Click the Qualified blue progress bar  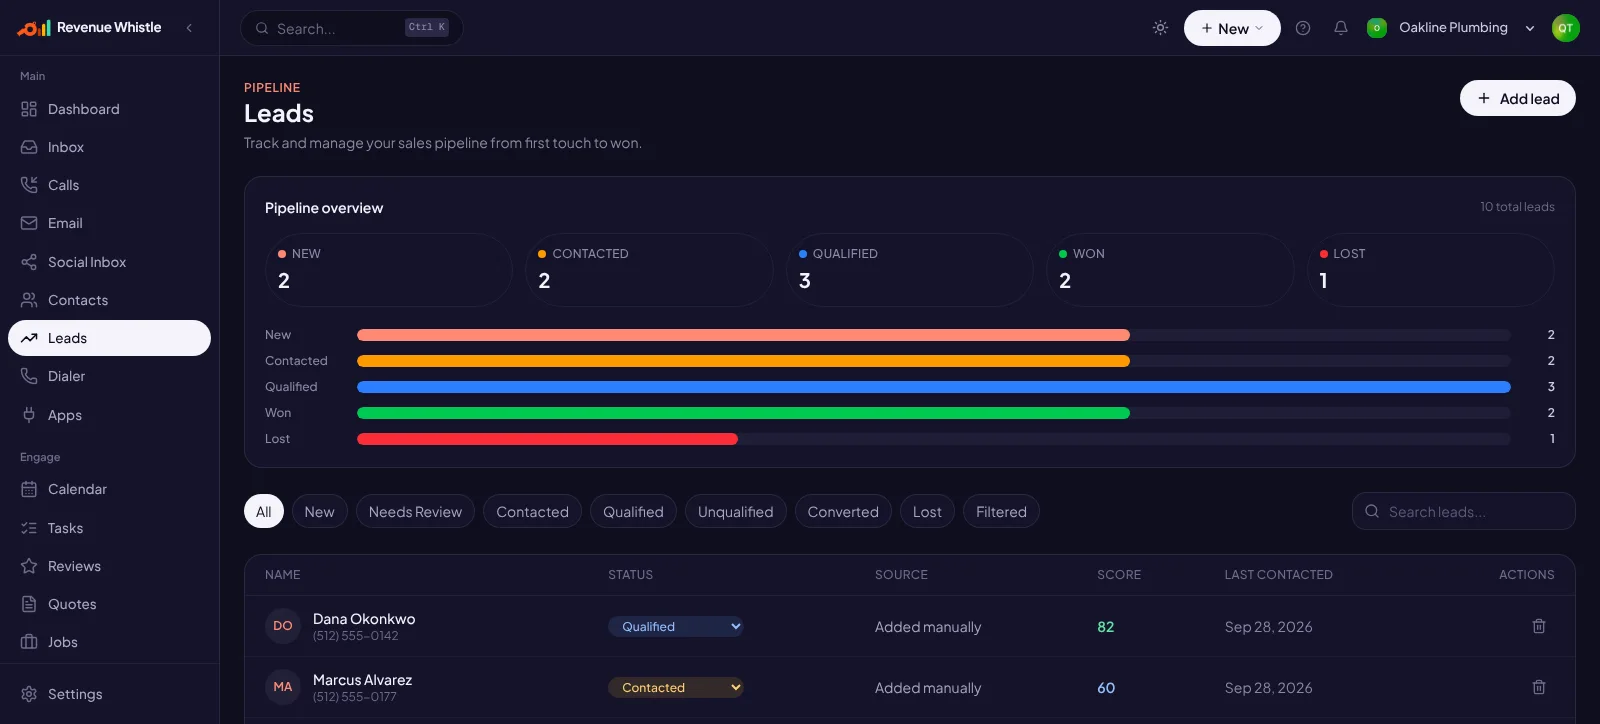coord(933,387)
